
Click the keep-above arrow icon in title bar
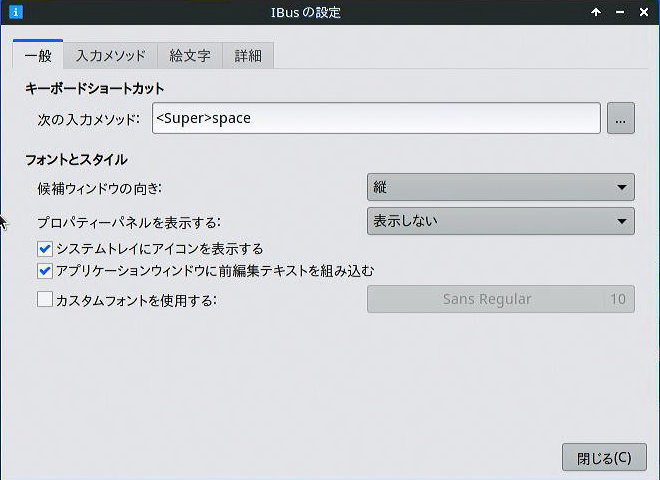coord(596,12)
